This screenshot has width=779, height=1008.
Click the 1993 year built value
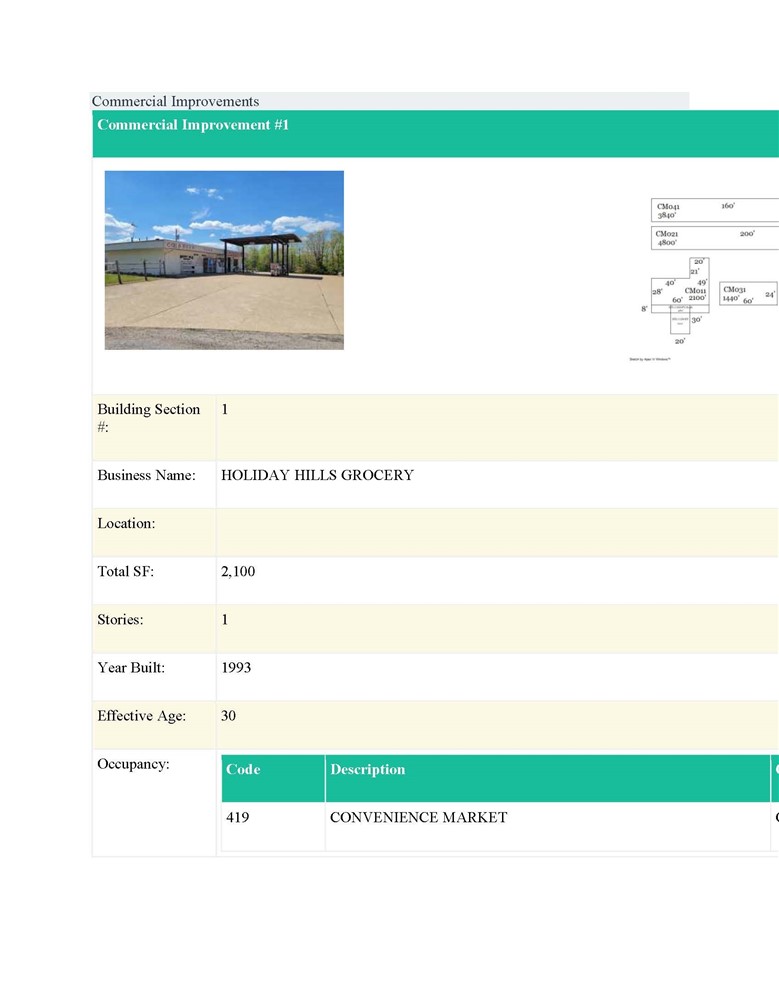[236, 668]
